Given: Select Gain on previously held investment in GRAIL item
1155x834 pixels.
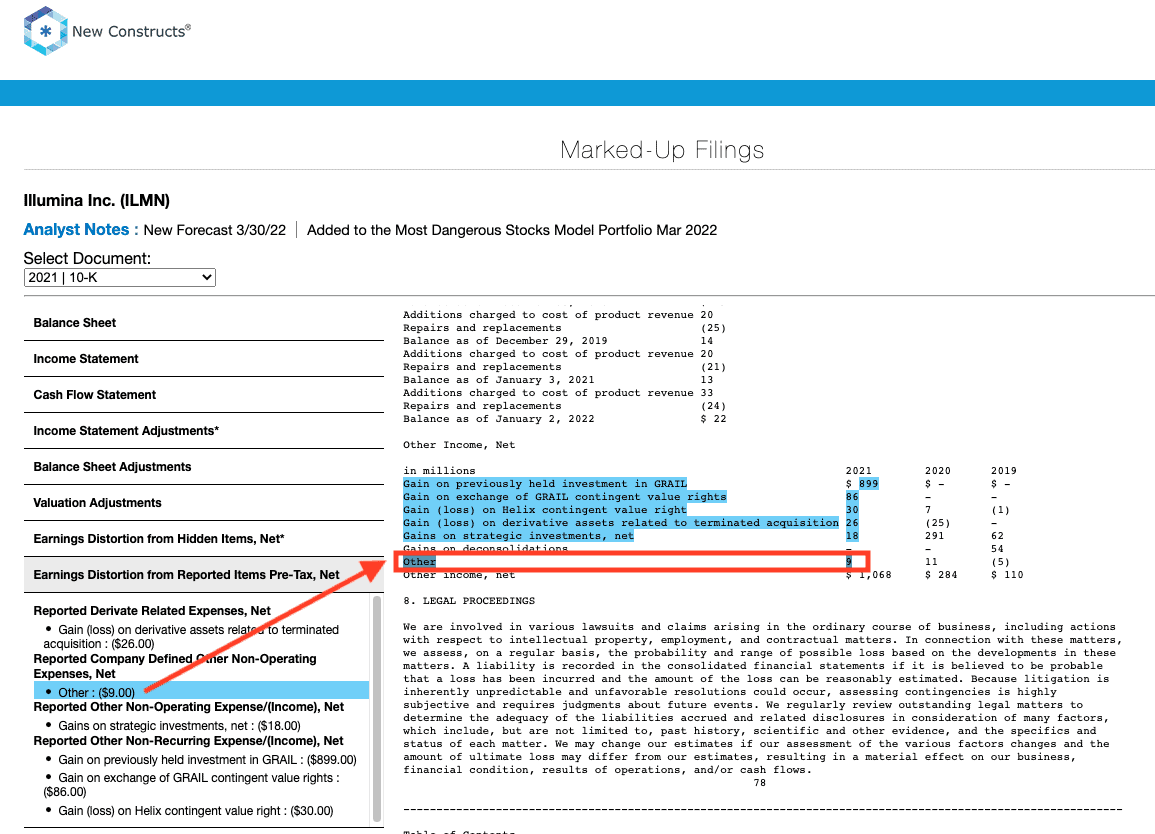Looking at the screenshot, I should click(x=207, y=760).
